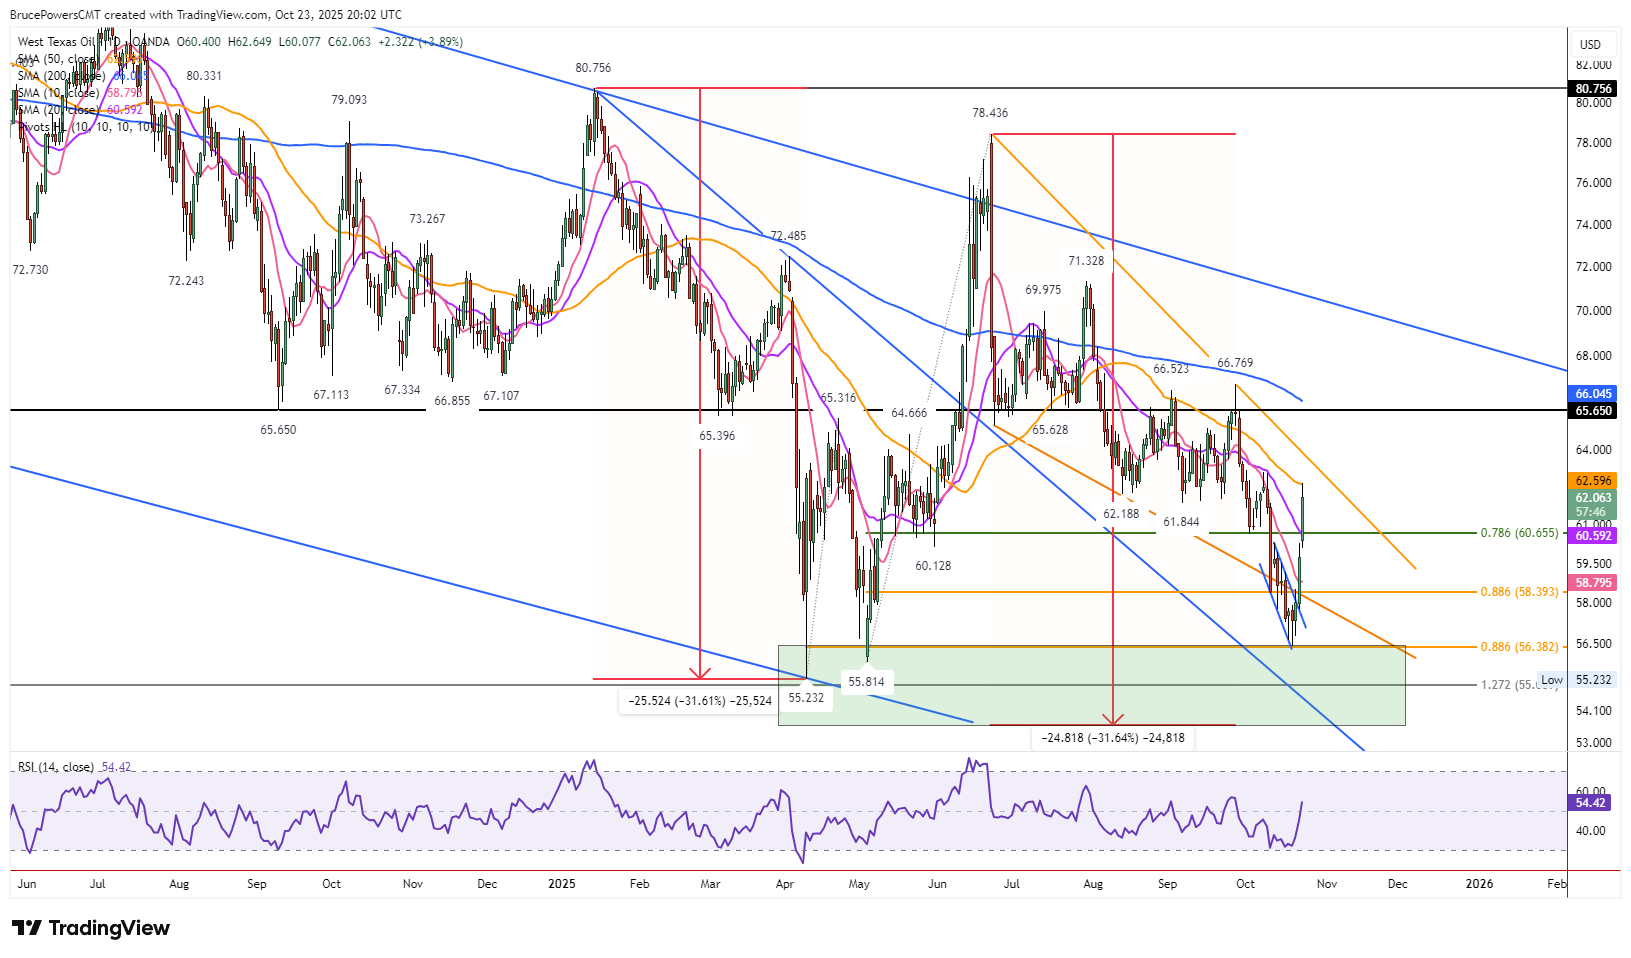The image size is (1631, 958).
Task: Click the 78.436 pivot high label
Action: (x=990, y=114)
